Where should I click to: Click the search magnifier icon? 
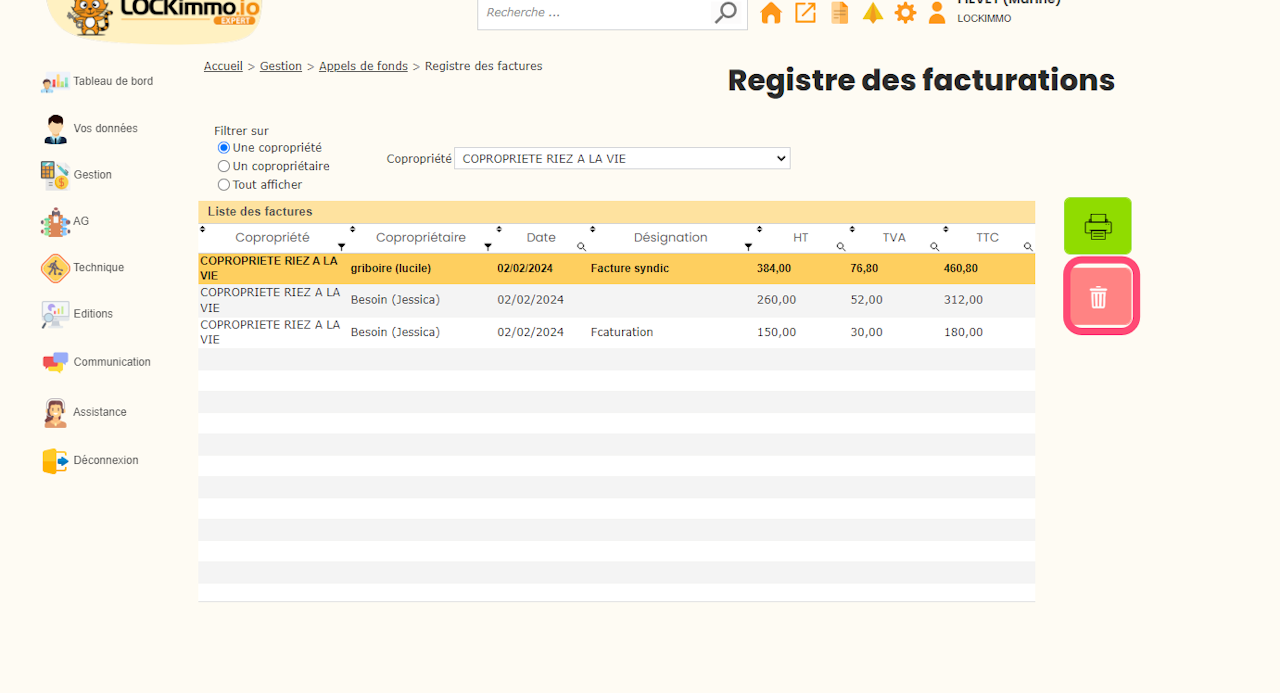click(x=726, y=13)
